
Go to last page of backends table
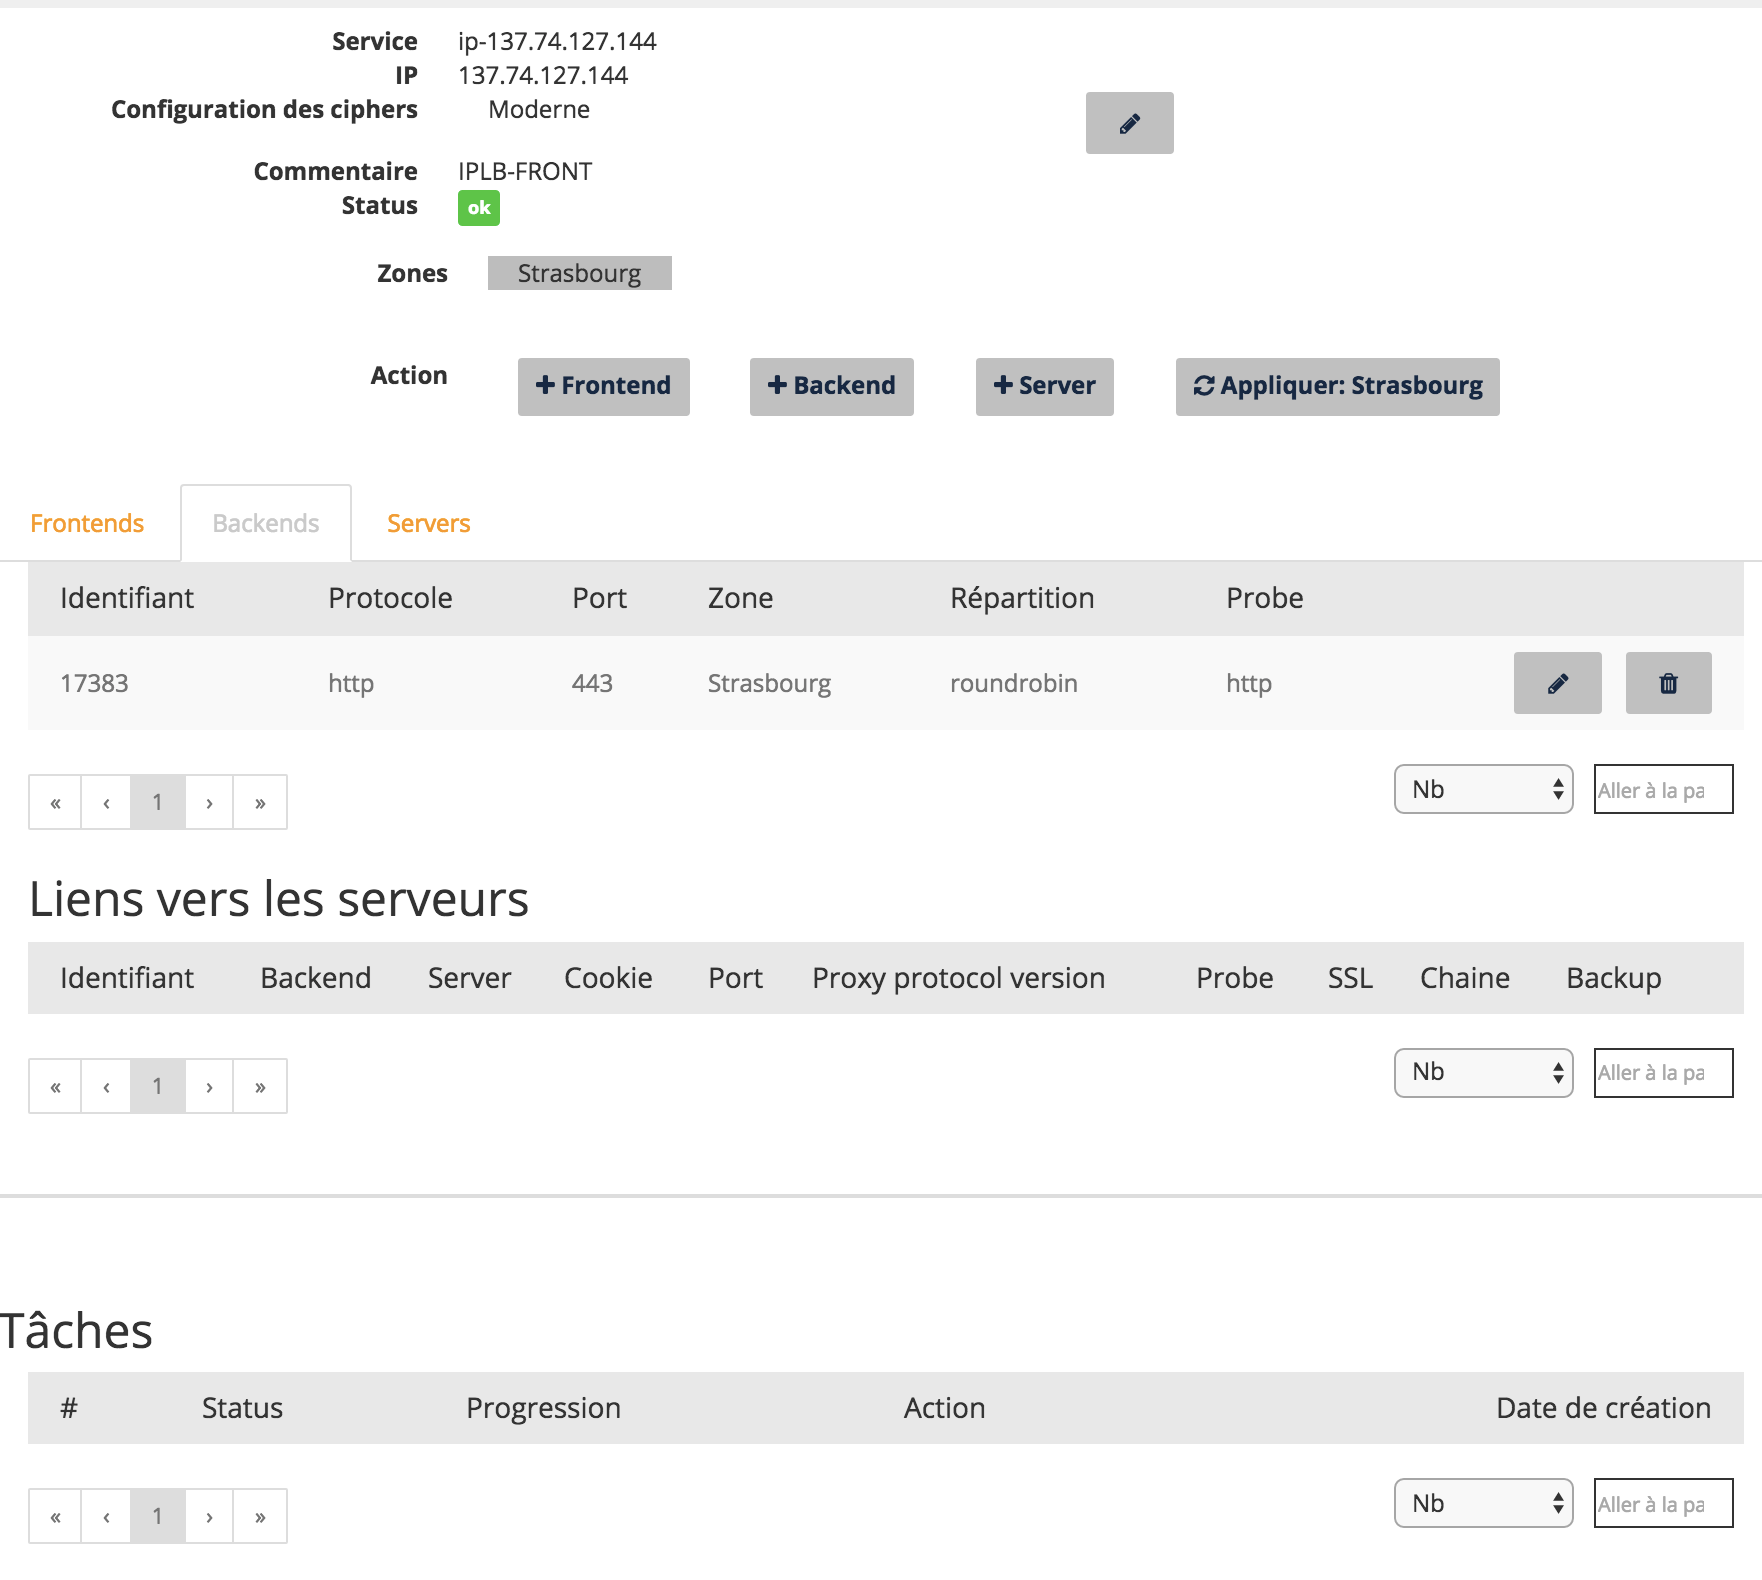point(260,802)
